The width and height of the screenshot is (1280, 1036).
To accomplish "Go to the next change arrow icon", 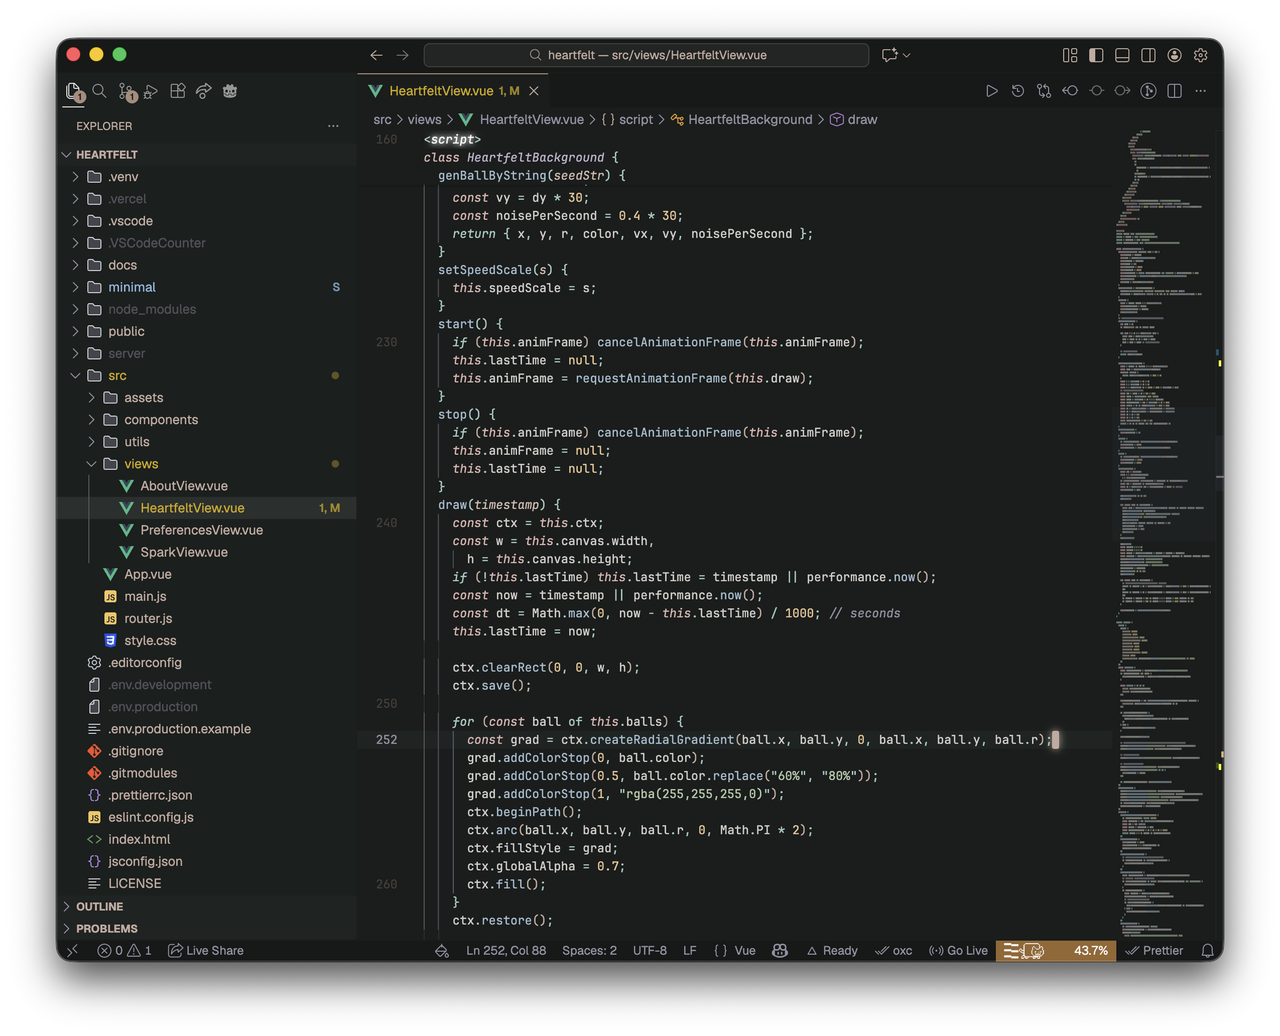I will 1122,91.
